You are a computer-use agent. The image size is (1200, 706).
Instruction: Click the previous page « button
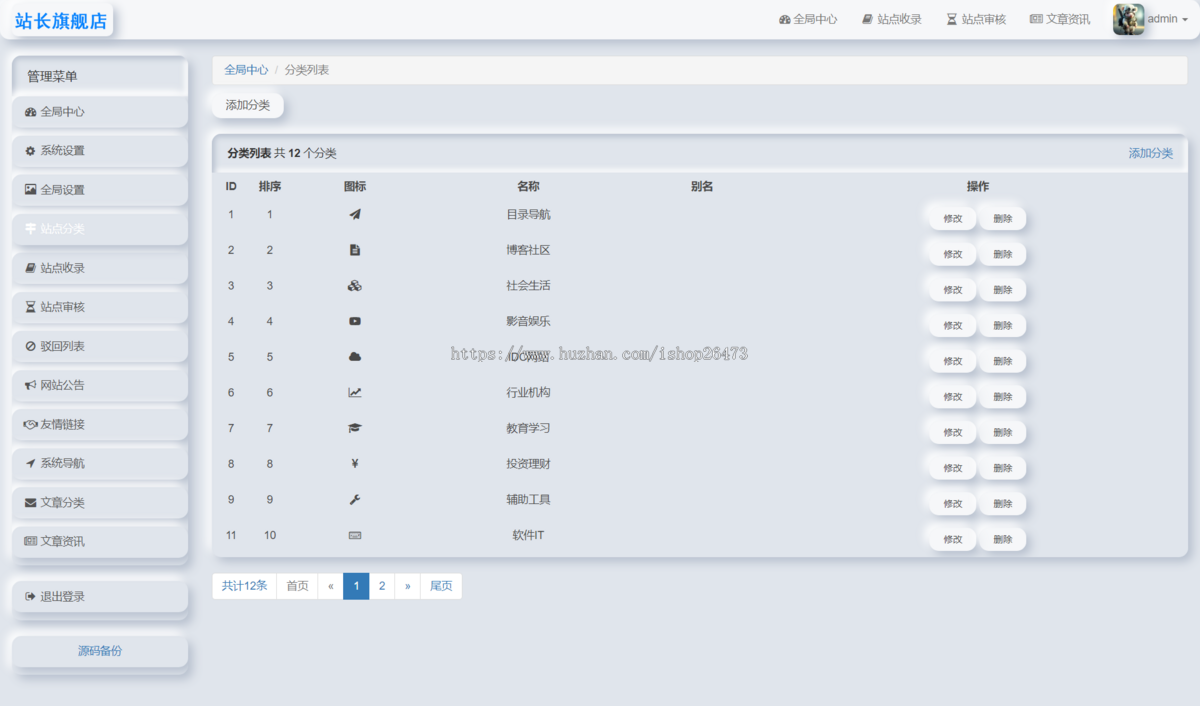330,586
